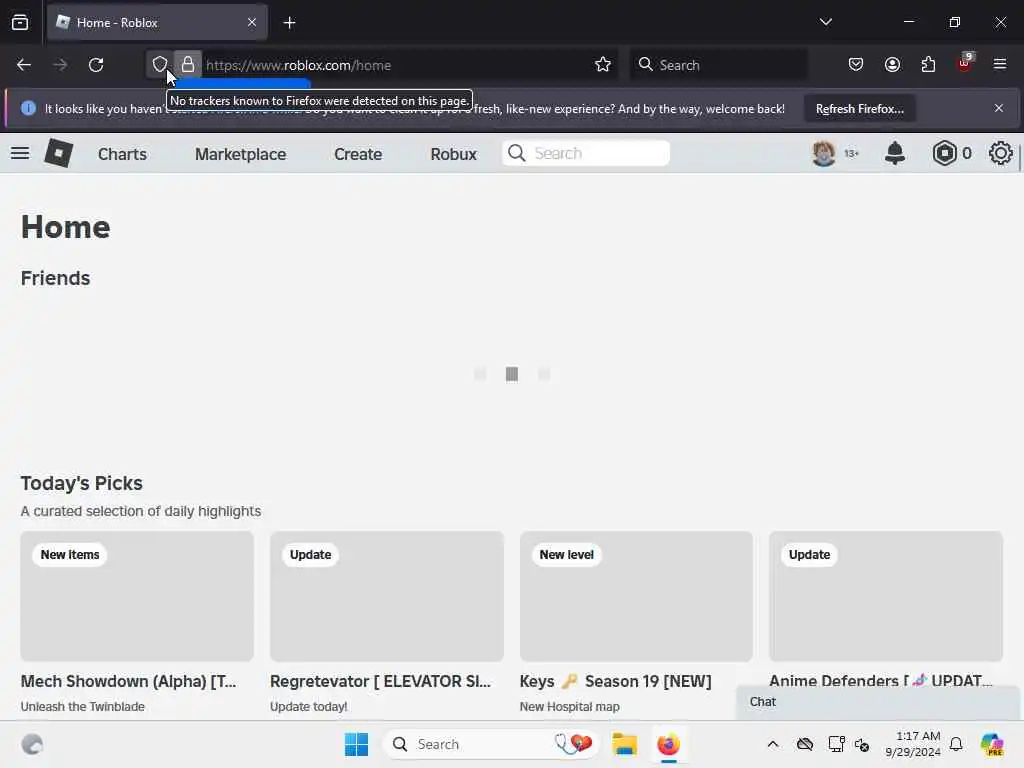Viewport: 1024px width, 768px height.
Task: Click the 'Unleash the Twinblade' caption
Action: point(82,707)
